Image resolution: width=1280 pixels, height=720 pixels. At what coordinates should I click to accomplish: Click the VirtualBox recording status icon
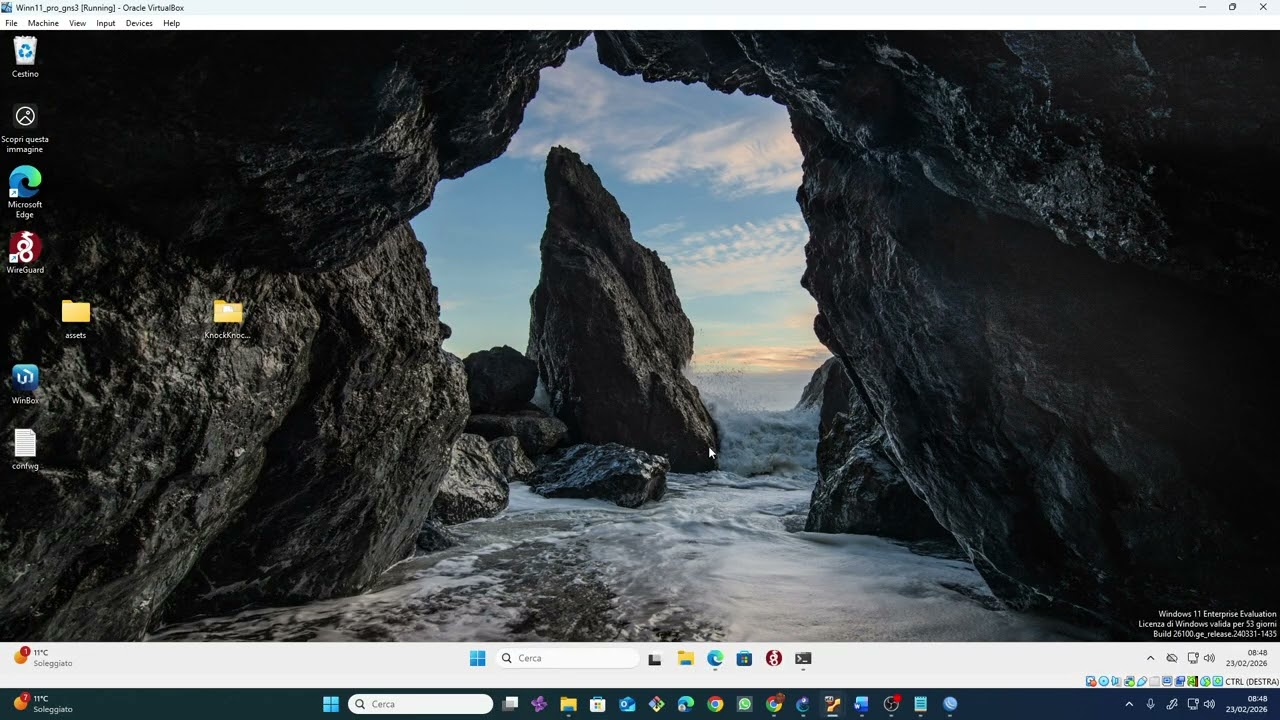(x=1180, y=681)
